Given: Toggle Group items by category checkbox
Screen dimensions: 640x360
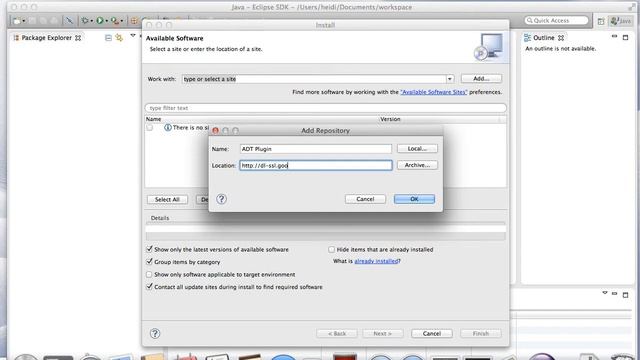Looking at the screenshot, I should pyautogui.click(x=149, y=262).
